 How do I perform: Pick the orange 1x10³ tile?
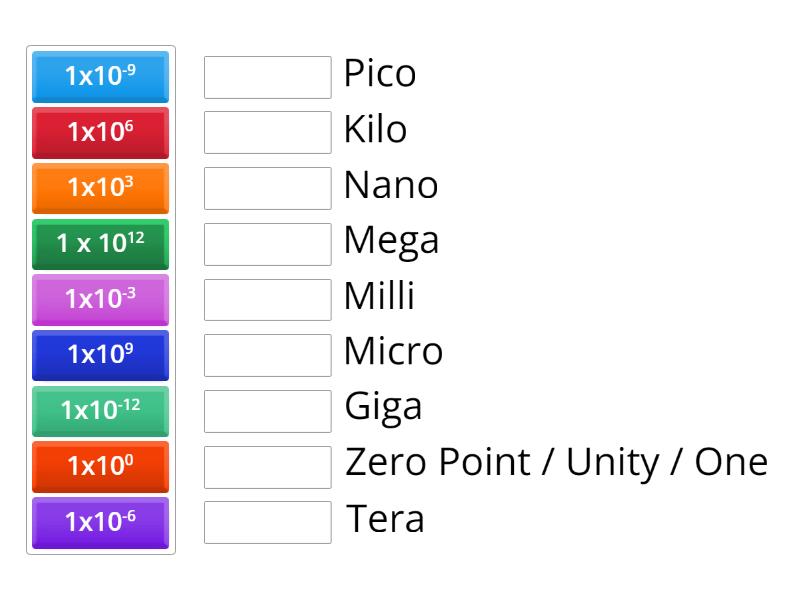[x=100, y=188]
